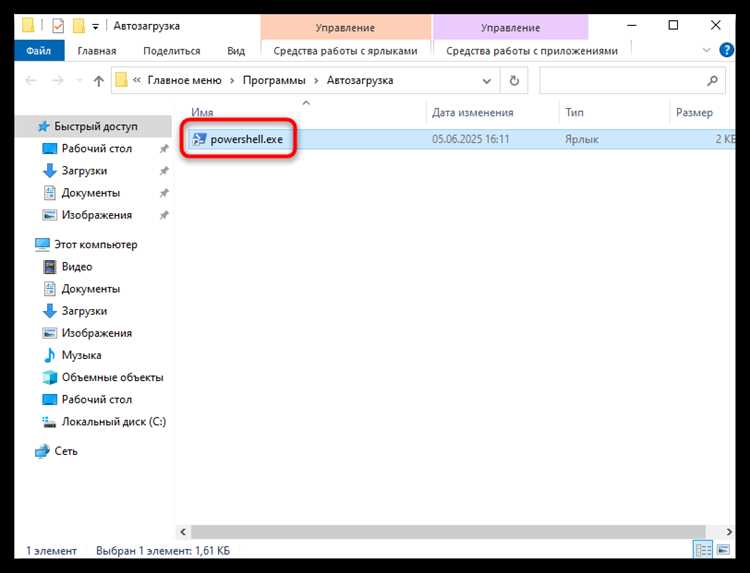The width and height of the screenshot is (750, 573).
Task: Refresh the Автозагрузка folder
Action: coord(514,81)
